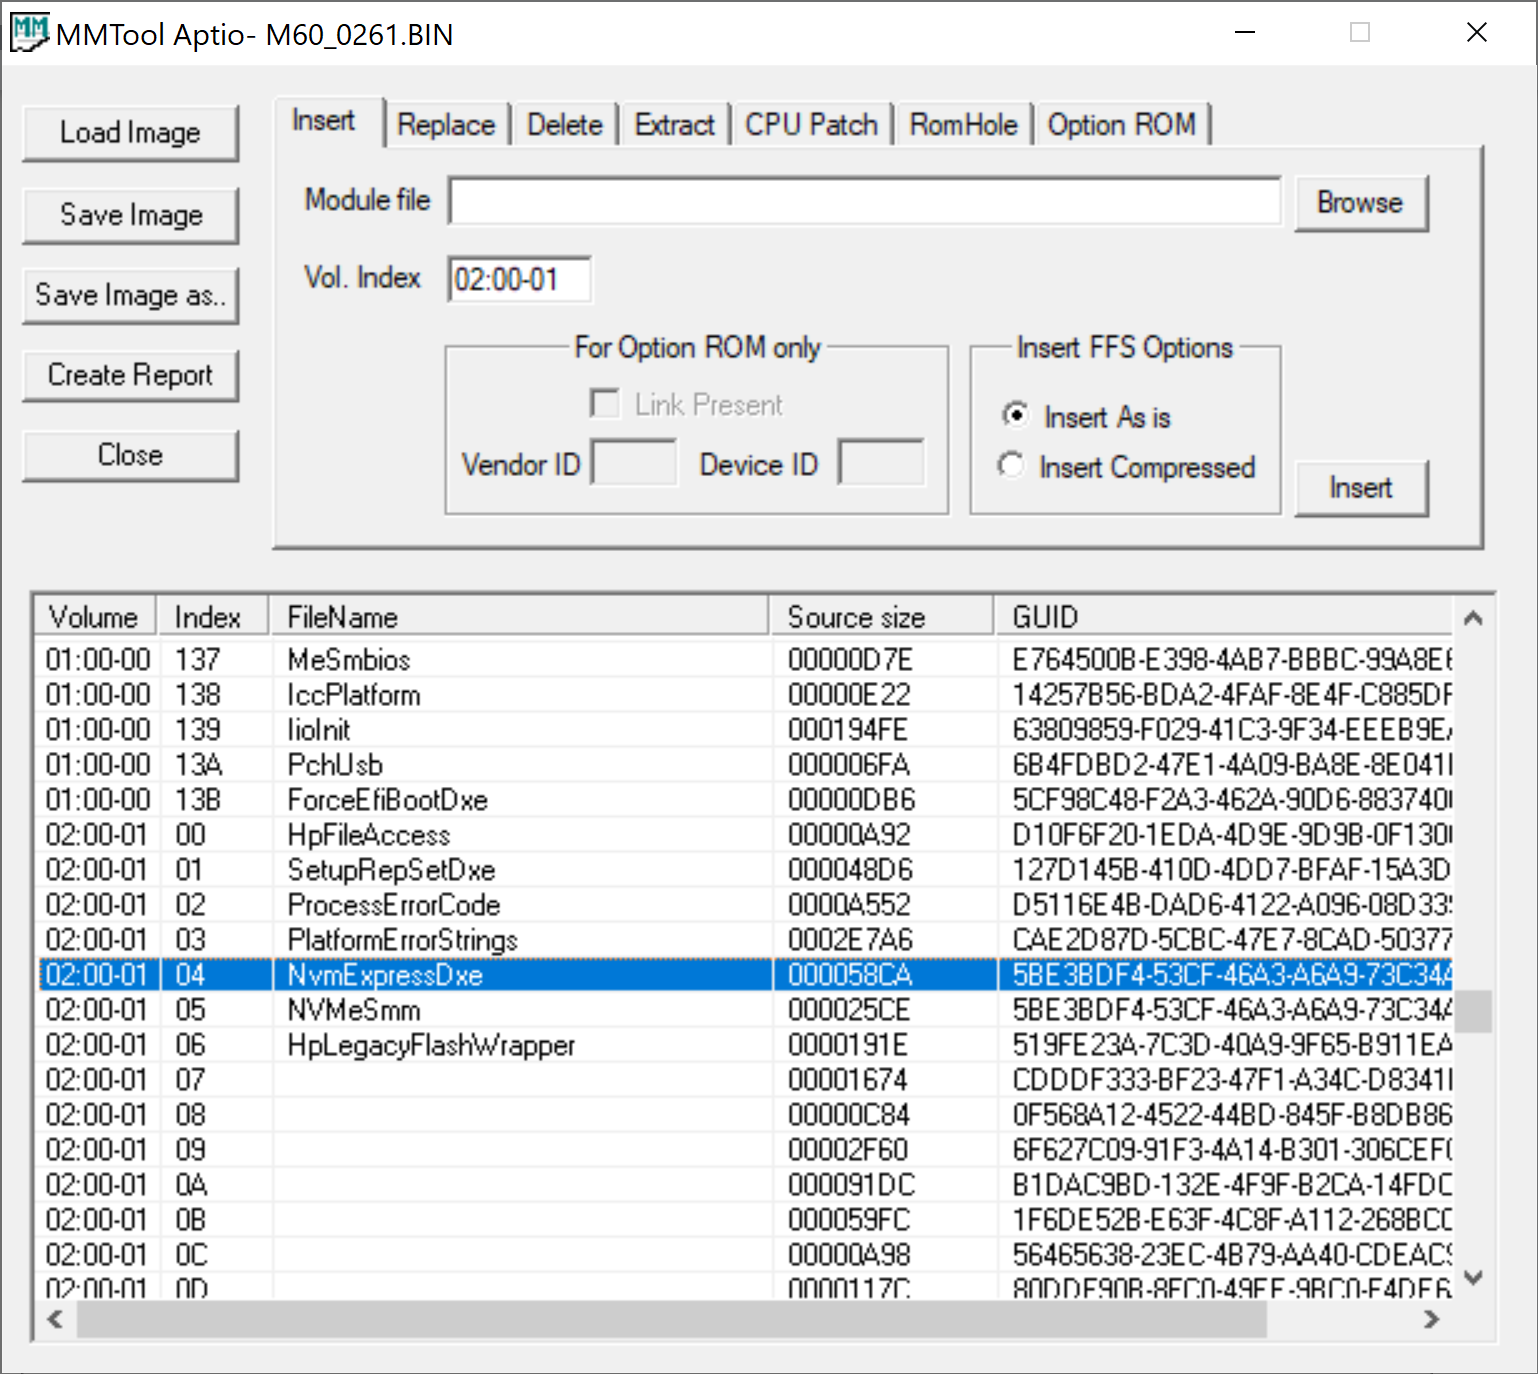Switch to the Insert tab
The image size is (1538, 1374).
point(324,121)
